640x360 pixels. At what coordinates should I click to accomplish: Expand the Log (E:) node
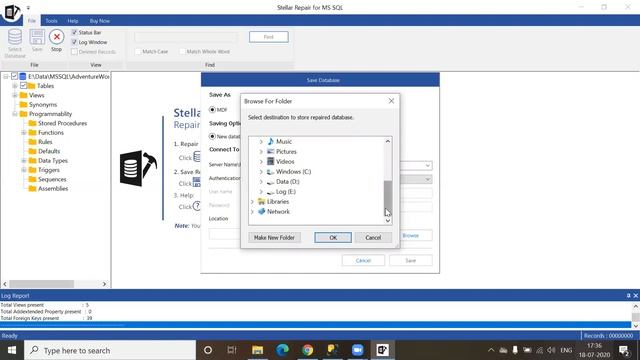point(261,191)
